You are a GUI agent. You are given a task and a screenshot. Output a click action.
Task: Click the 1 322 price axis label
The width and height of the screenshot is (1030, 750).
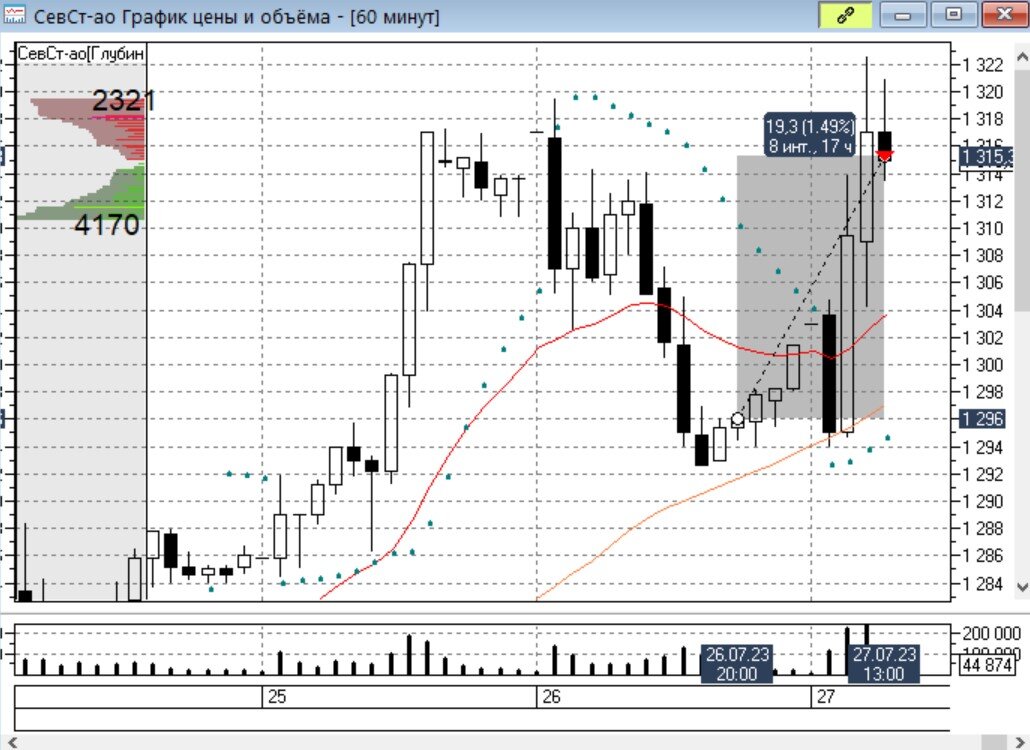tap(983, 65)
